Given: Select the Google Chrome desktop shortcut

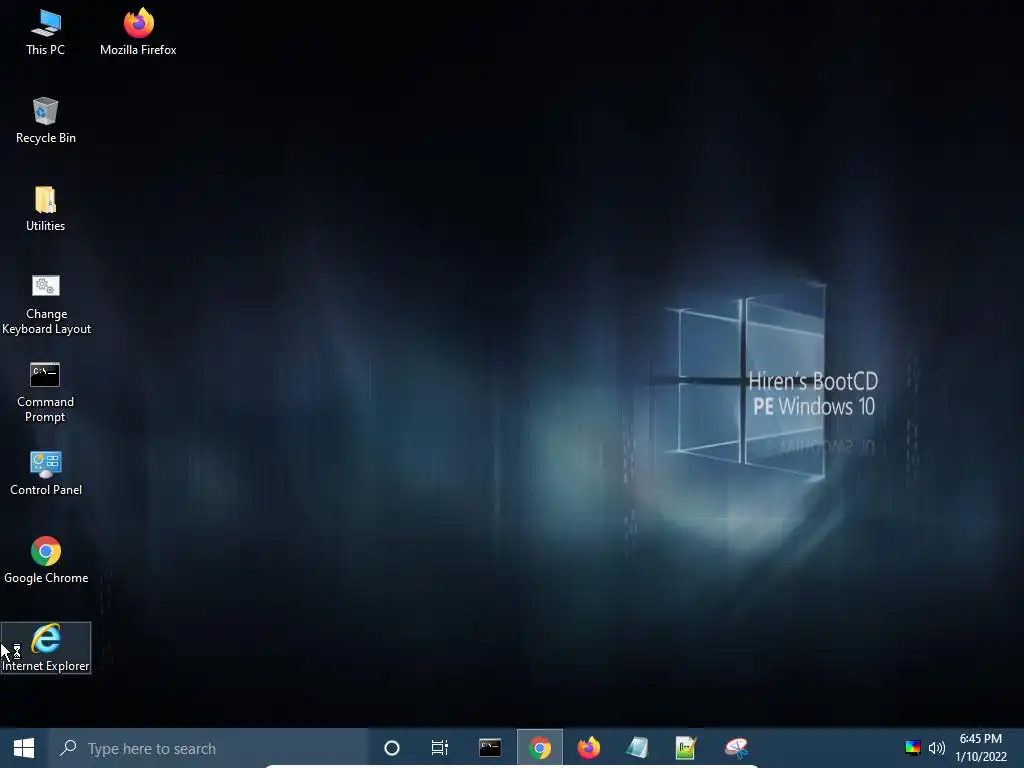Looking at the screenshot, I should [x=46, y=560].
